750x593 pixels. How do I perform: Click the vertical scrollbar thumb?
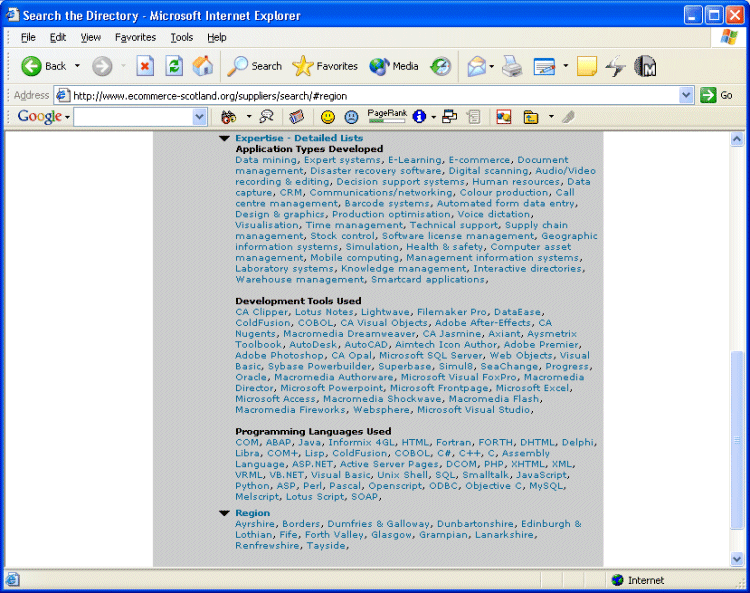click(x=737, y=440)
